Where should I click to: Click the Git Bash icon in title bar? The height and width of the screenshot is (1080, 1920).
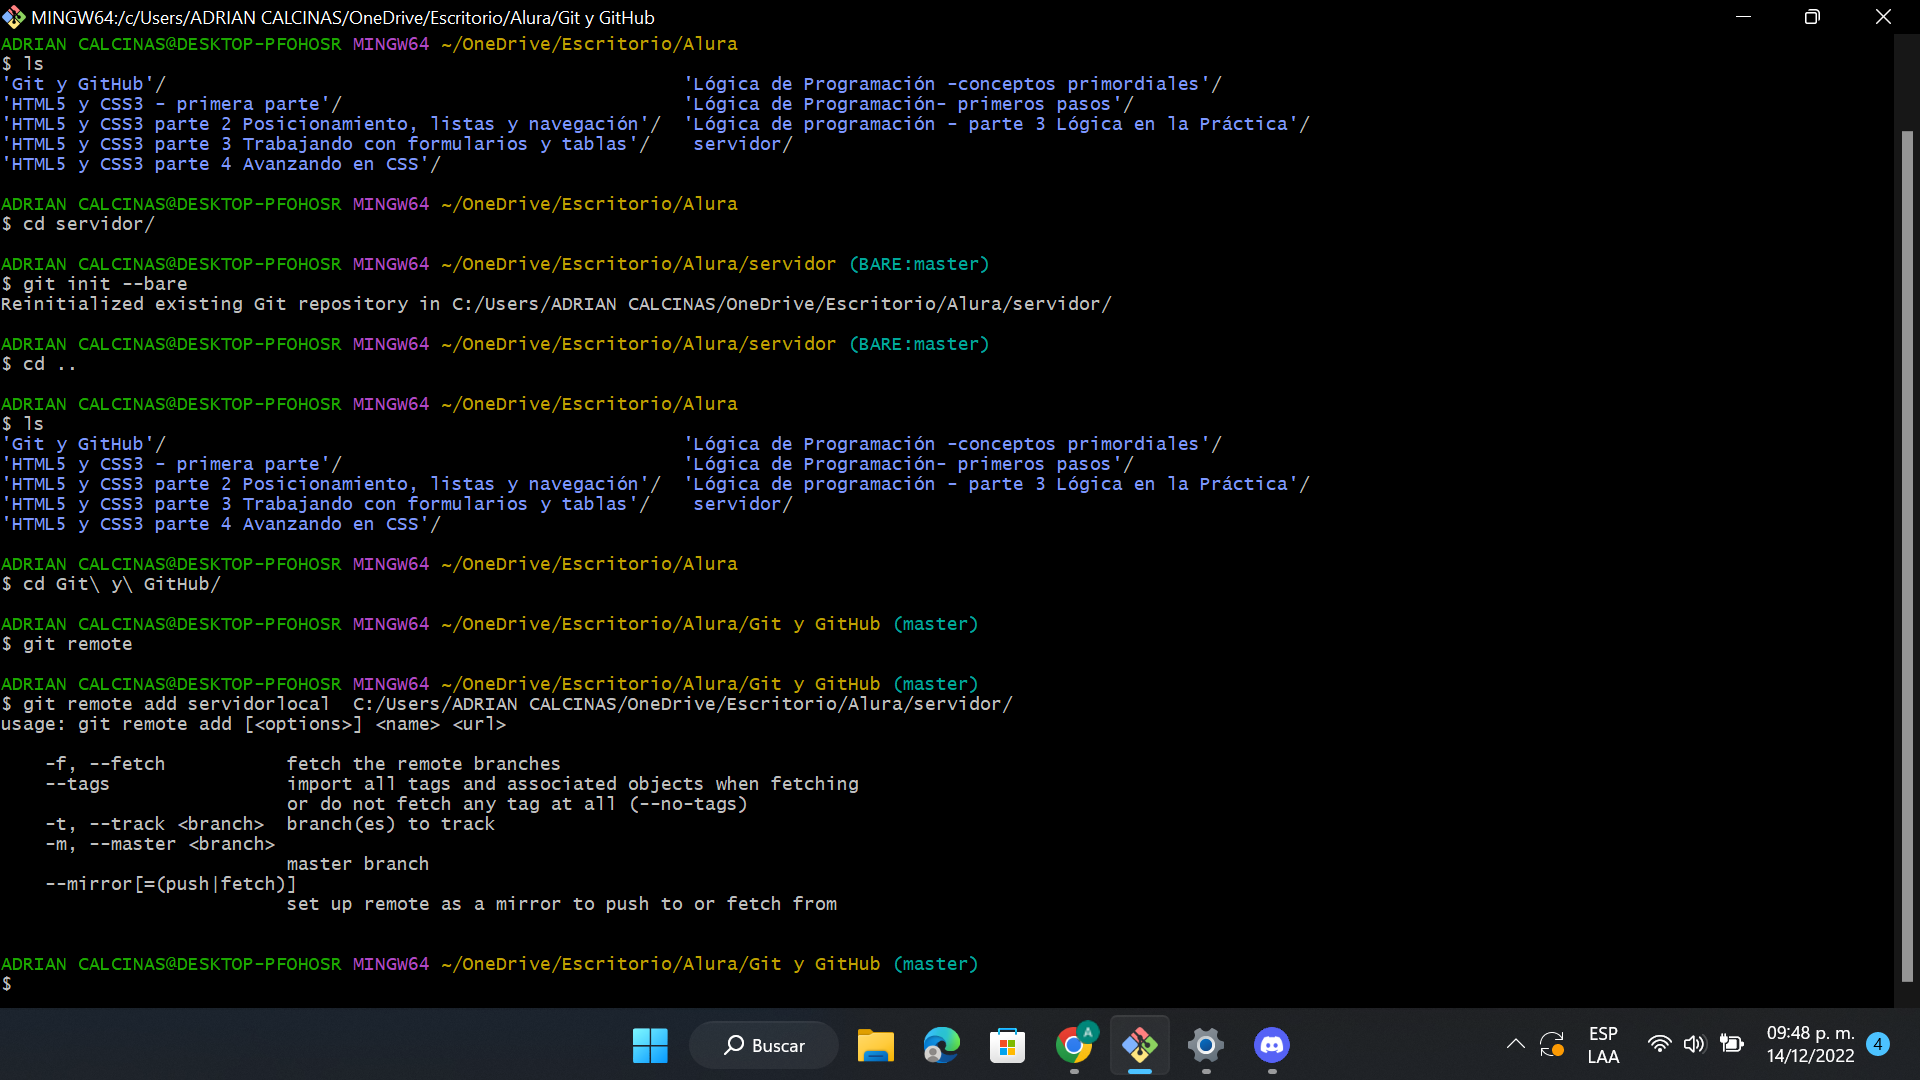pyautogui.click(x=13, y=17)
